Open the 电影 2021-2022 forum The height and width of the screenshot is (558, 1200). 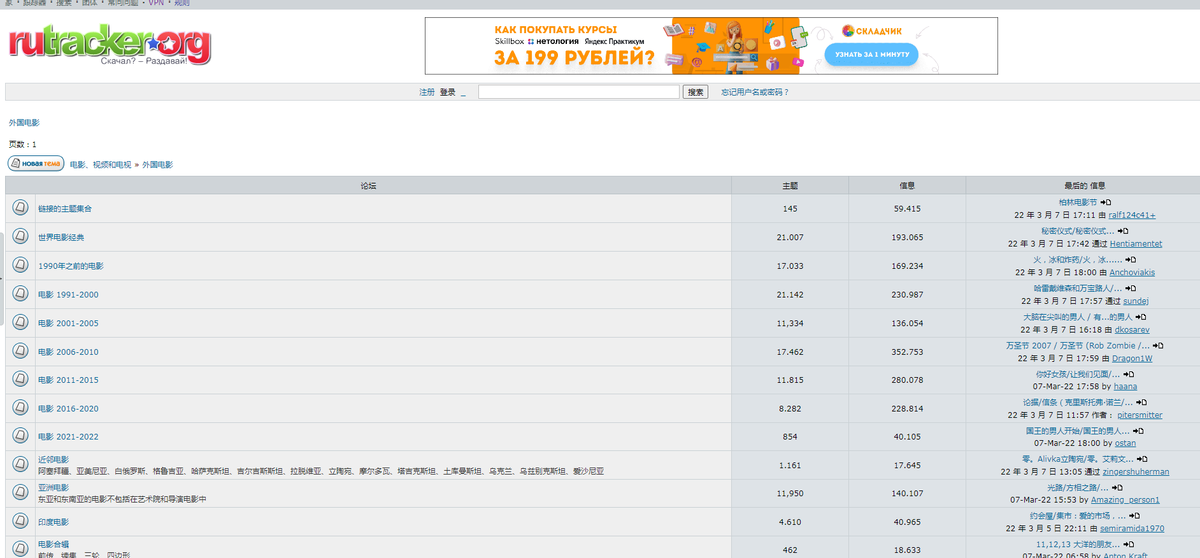click(x=68, y=437)
